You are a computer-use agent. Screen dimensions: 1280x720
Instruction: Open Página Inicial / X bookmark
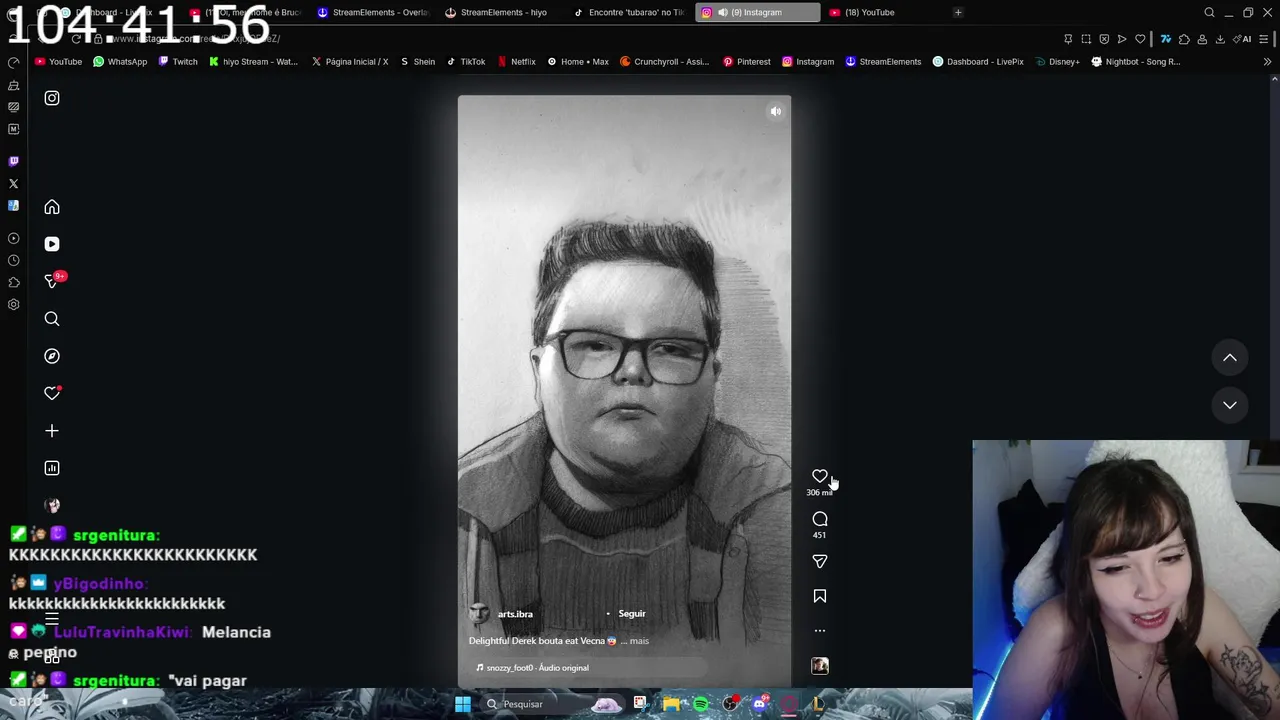350,62
